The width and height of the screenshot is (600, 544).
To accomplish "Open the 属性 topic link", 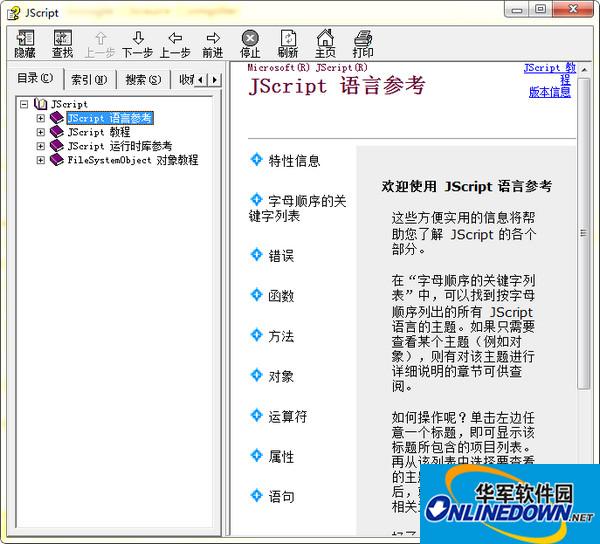I will (281, 456).
